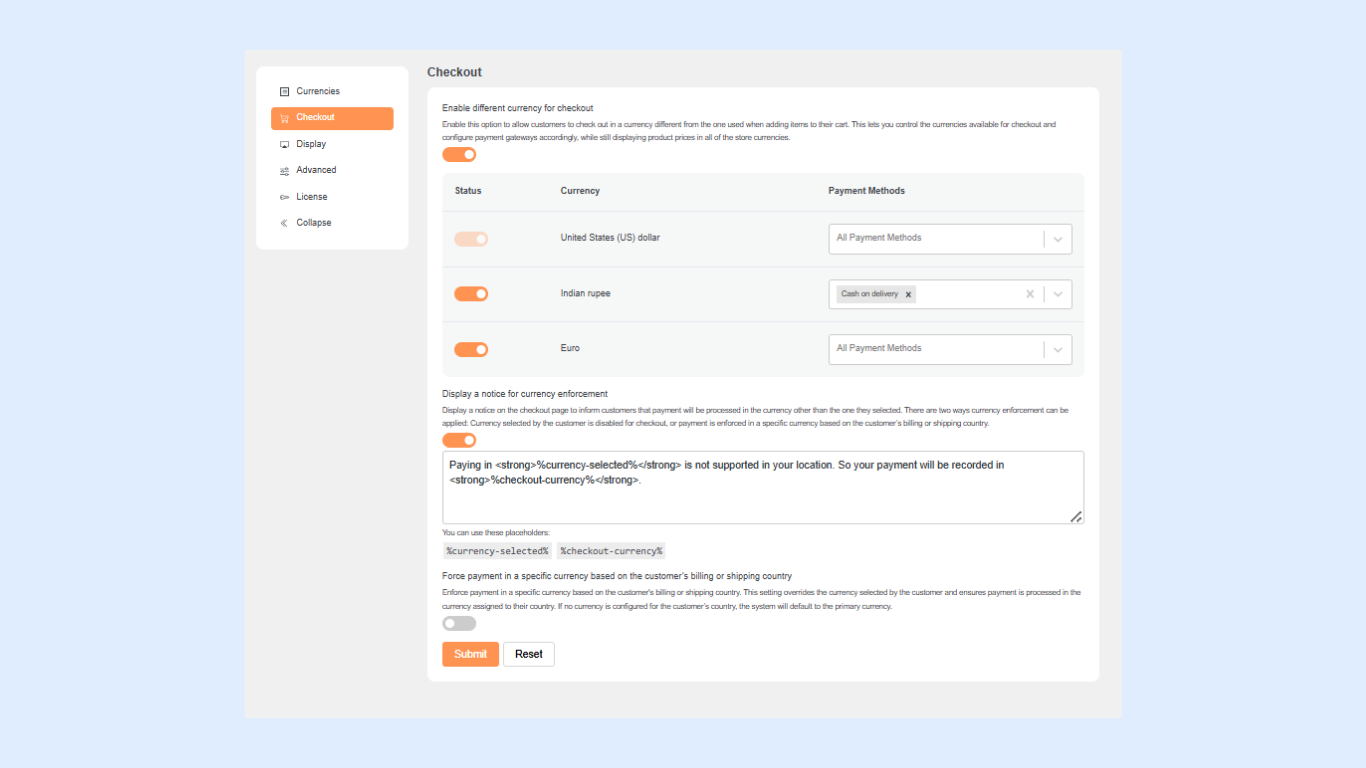Click the Advanced settings sliders icon
Screen dimensions: 1366x768
click(285, 171)
